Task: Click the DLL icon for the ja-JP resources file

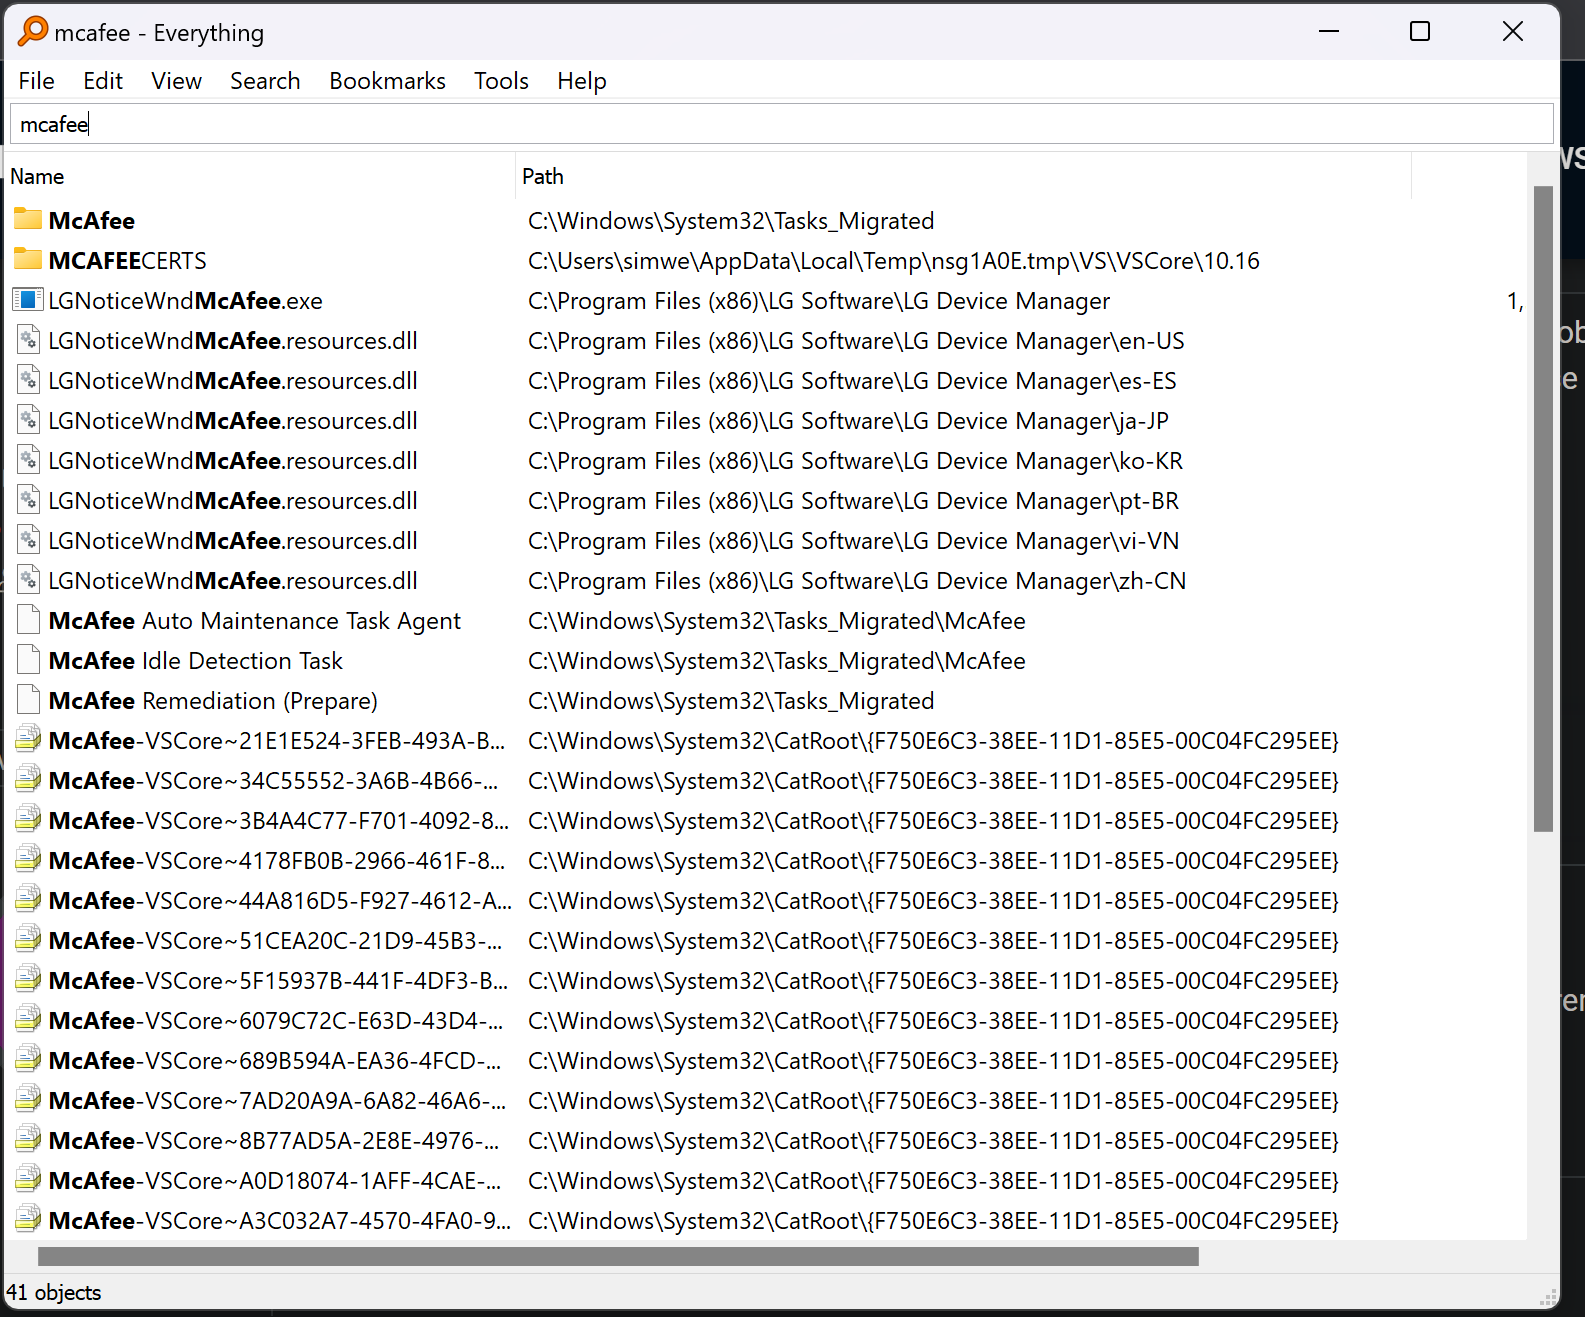Action: tap(28, 419)
